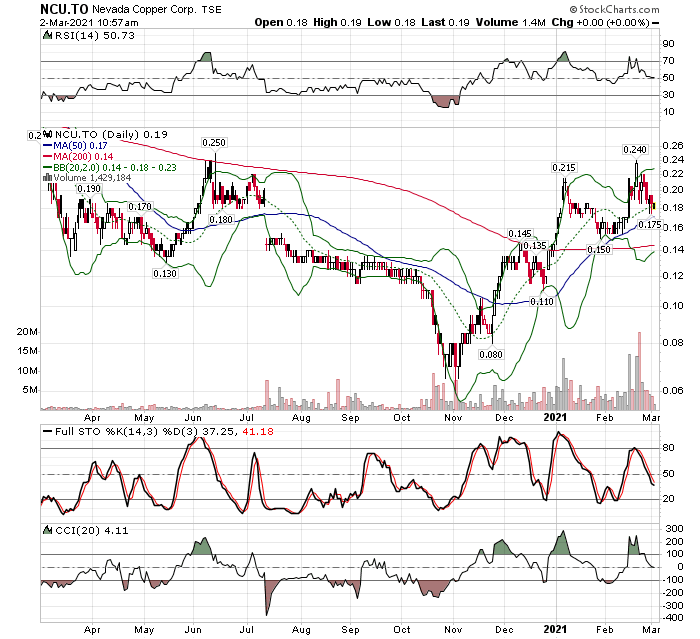Image resolution: width=700 pixels, height=639 pixels.
Task: Click the Nevada Copper Corp. company name
Action: pyautogui.click(x=144, y=9)
